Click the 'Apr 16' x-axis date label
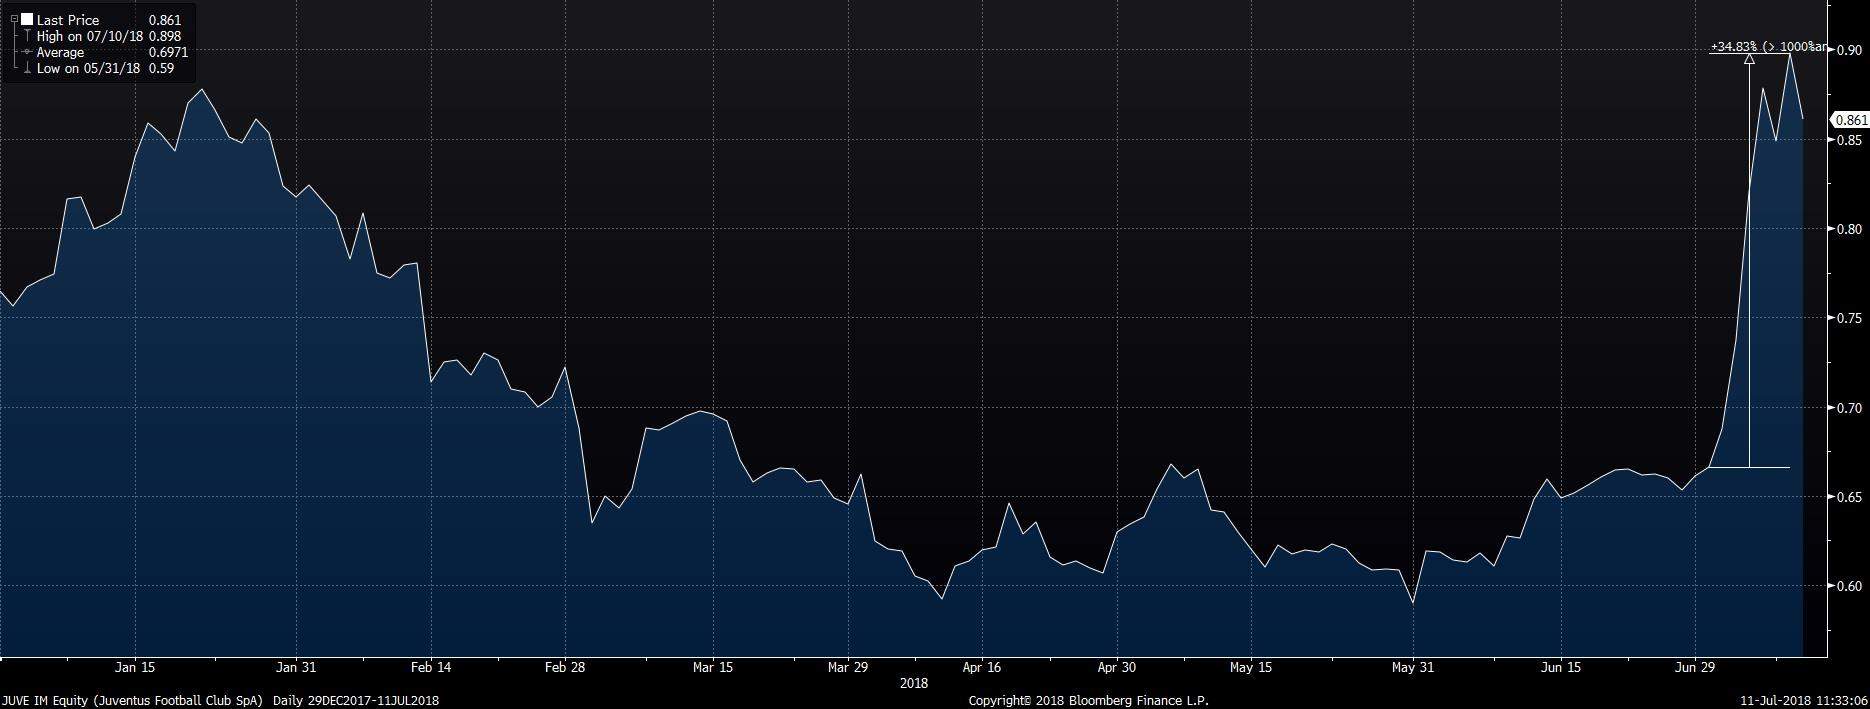This screenshot has height=709, width=1870. click(982, 667)
